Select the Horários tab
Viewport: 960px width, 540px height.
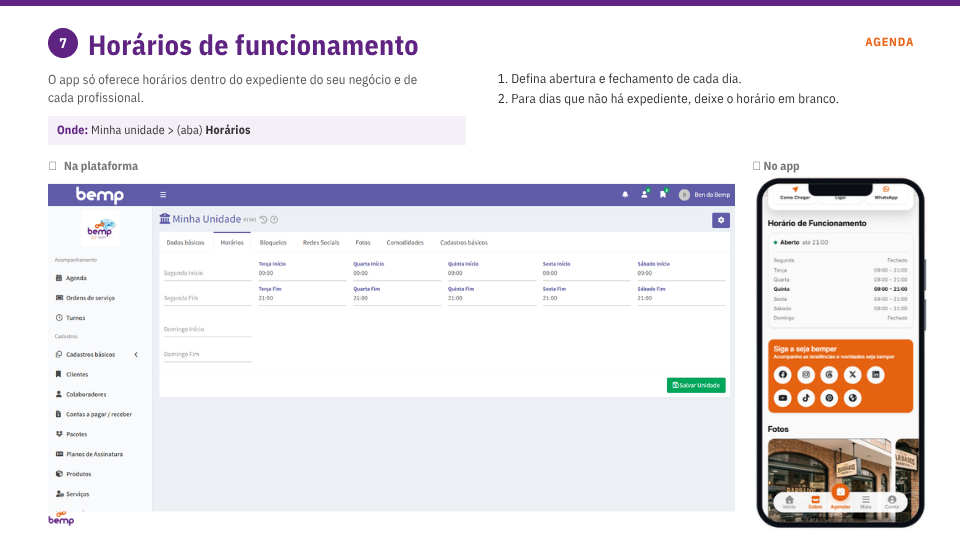click(x=232, y=242)
